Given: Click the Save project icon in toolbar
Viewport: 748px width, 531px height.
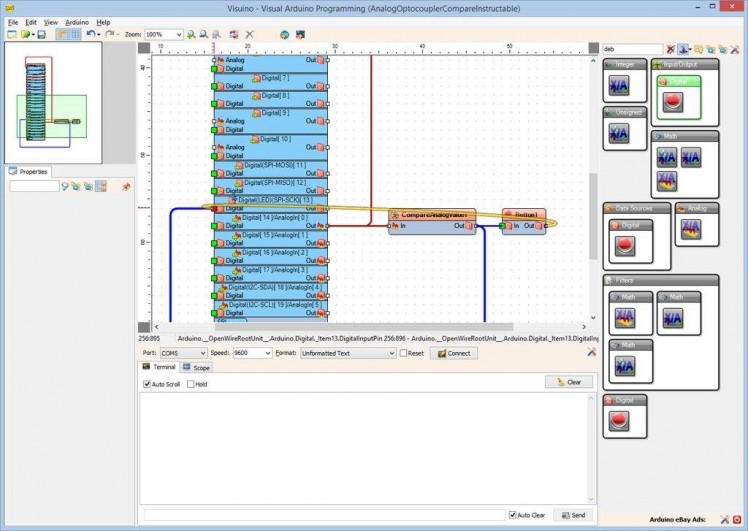Looking at the screenshot, I should (41, 34).
